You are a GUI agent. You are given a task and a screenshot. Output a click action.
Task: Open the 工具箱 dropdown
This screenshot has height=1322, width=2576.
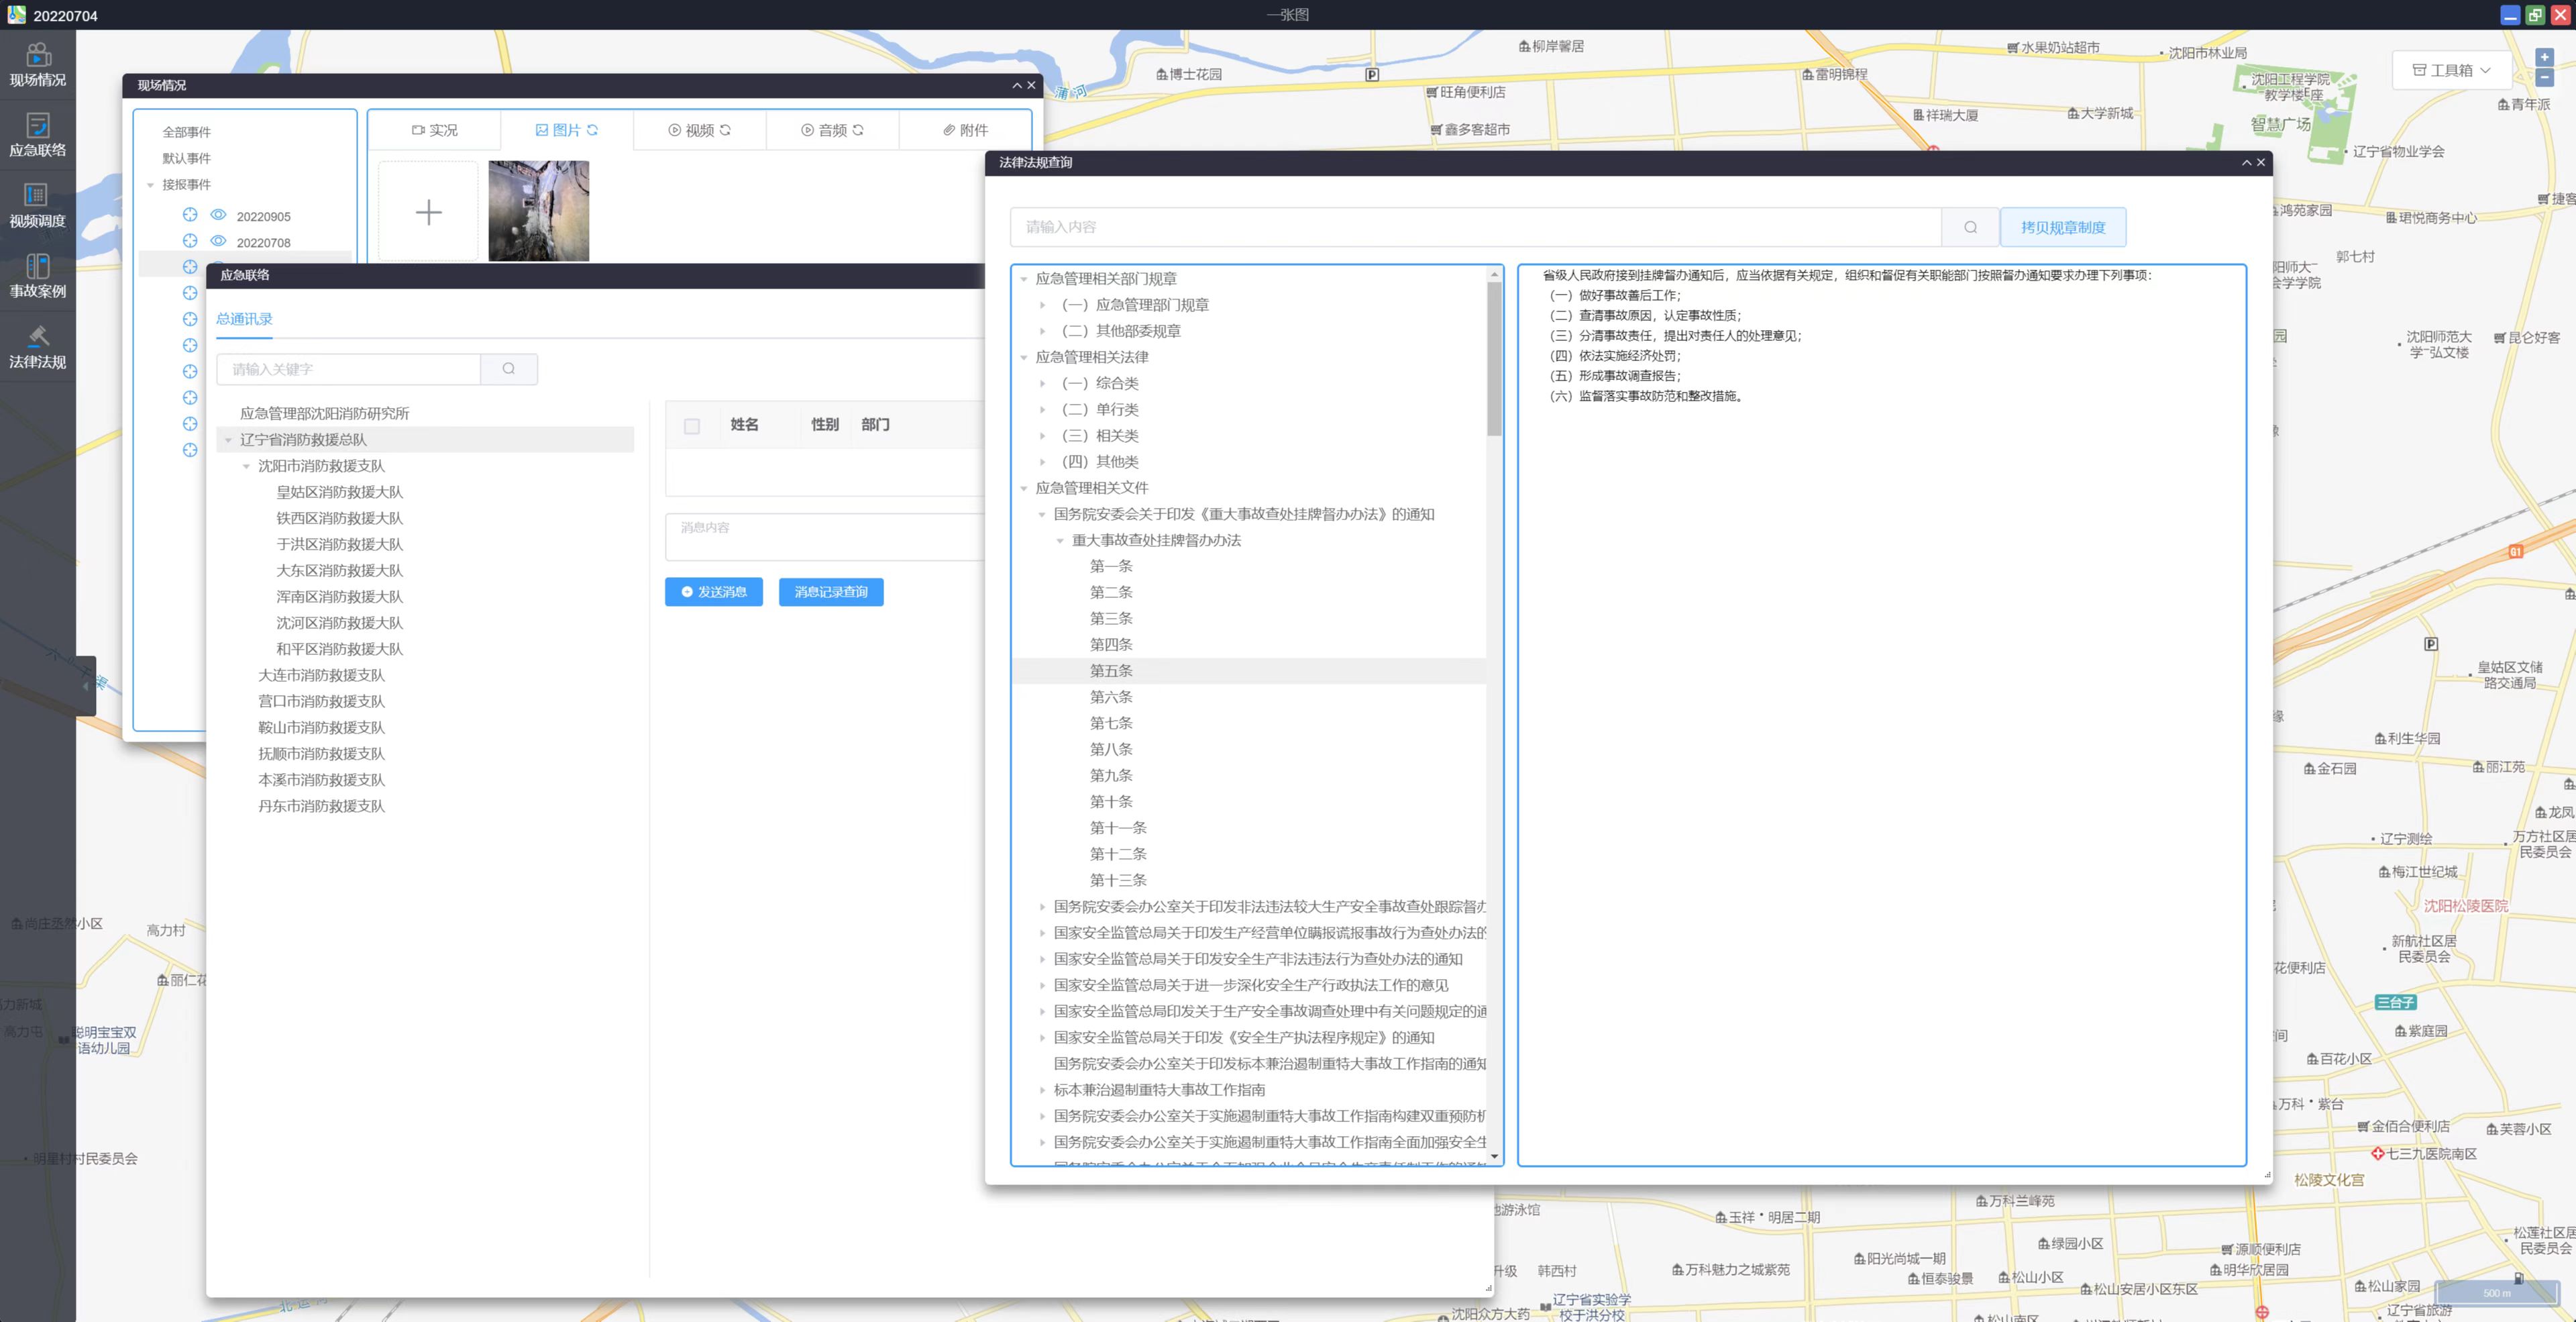coord(2451,70)
